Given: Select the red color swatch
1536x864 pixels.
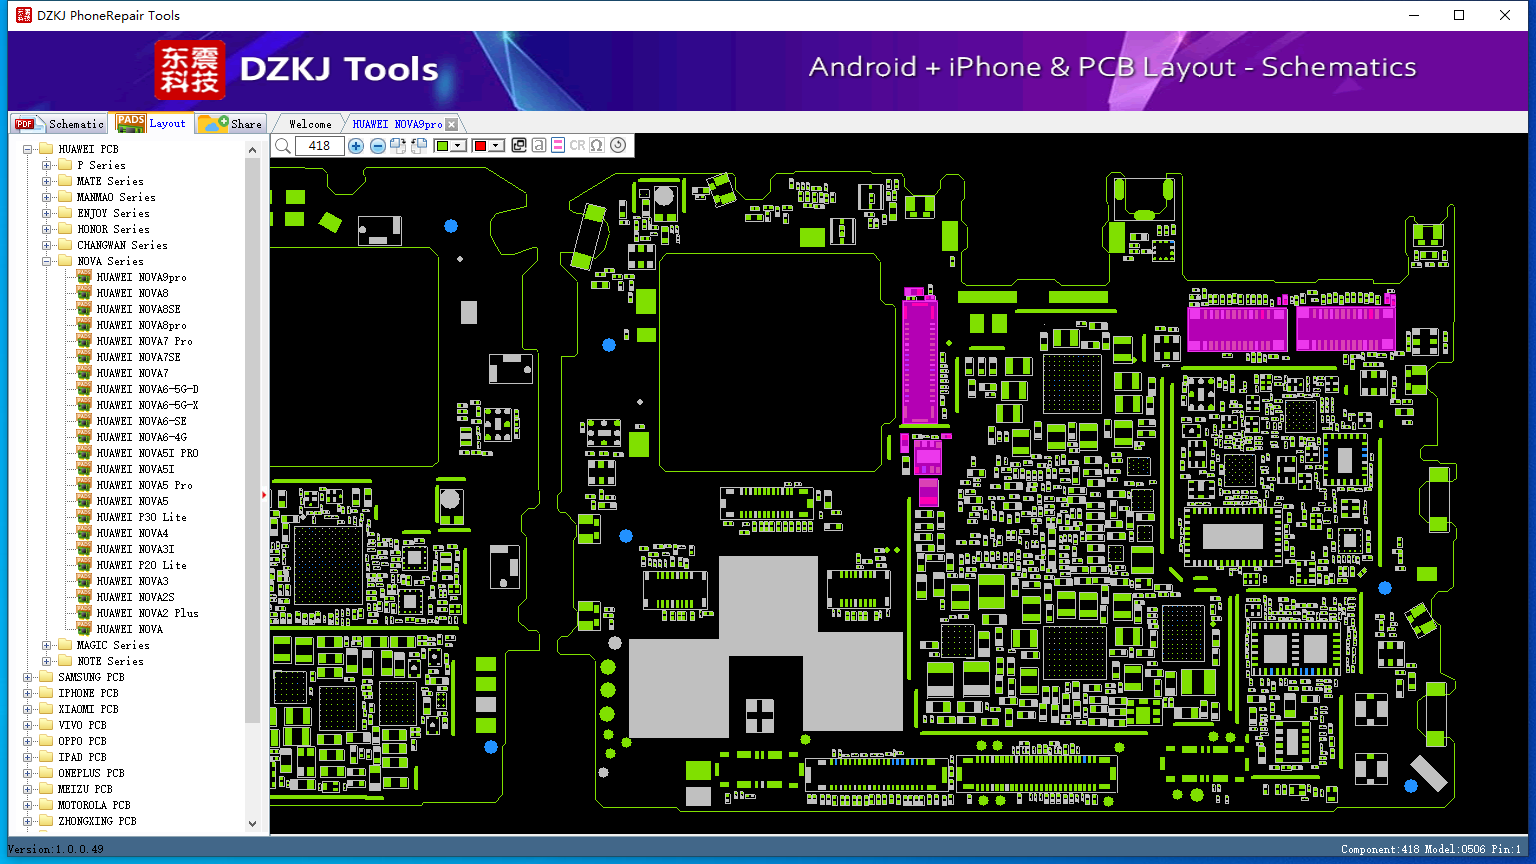Looking at the screenshot, I should point(480,146).
